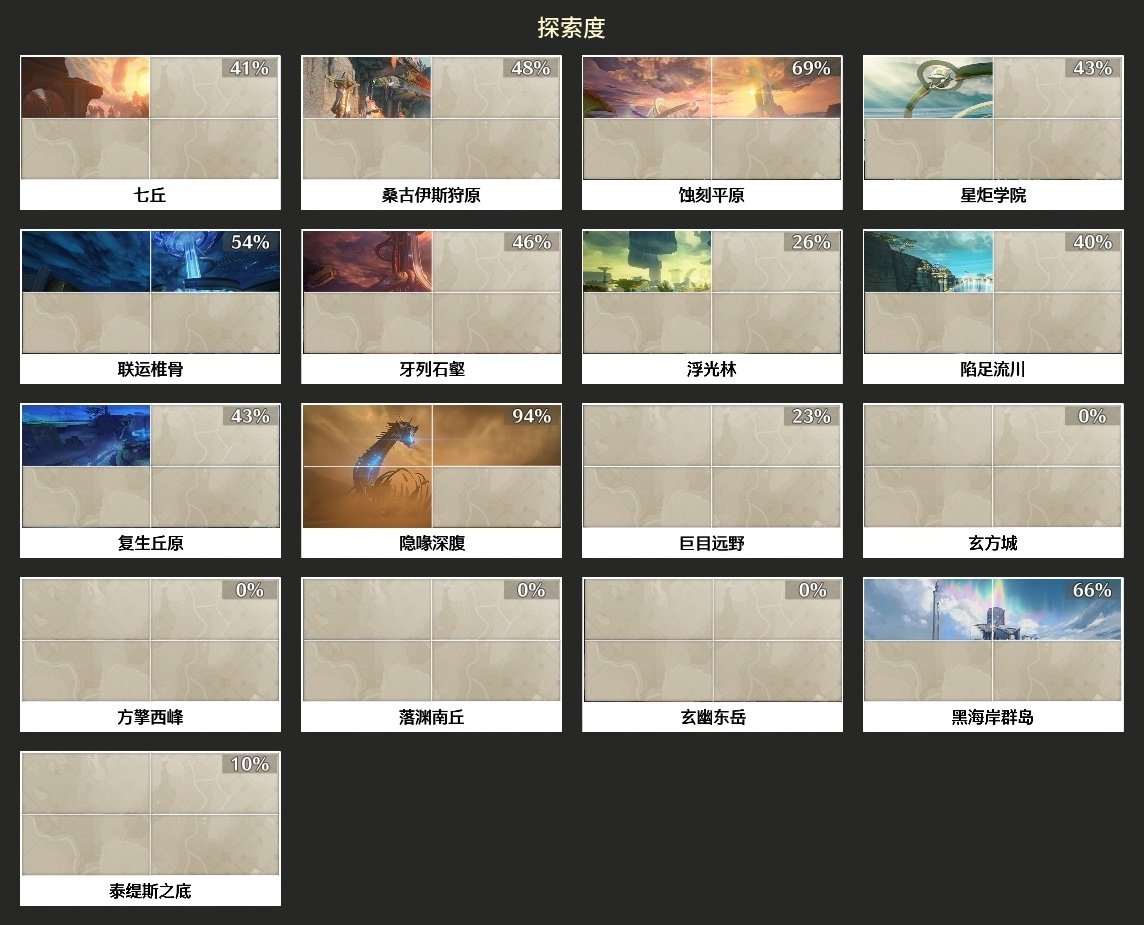Select the 泰缇斯之底 blank map card
This screenshot has width=1144, height=925.
[x=150, y=814]
